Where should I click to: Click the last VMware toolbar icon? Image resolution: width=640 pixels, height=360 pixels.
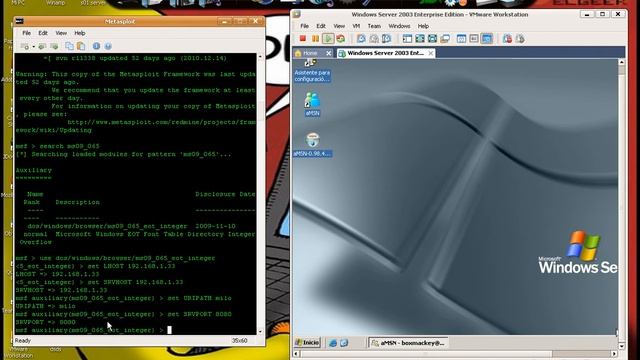520,38
